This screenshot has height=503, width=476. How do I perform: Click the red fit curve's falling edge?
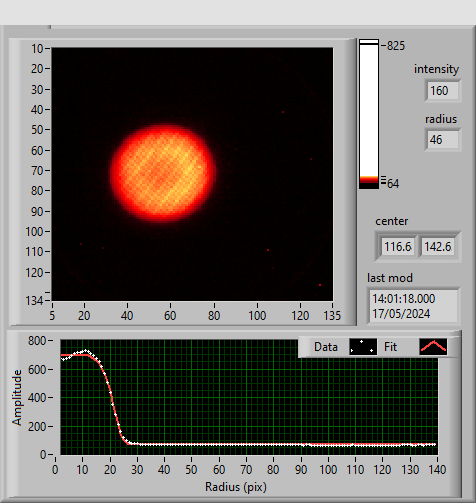113,402
